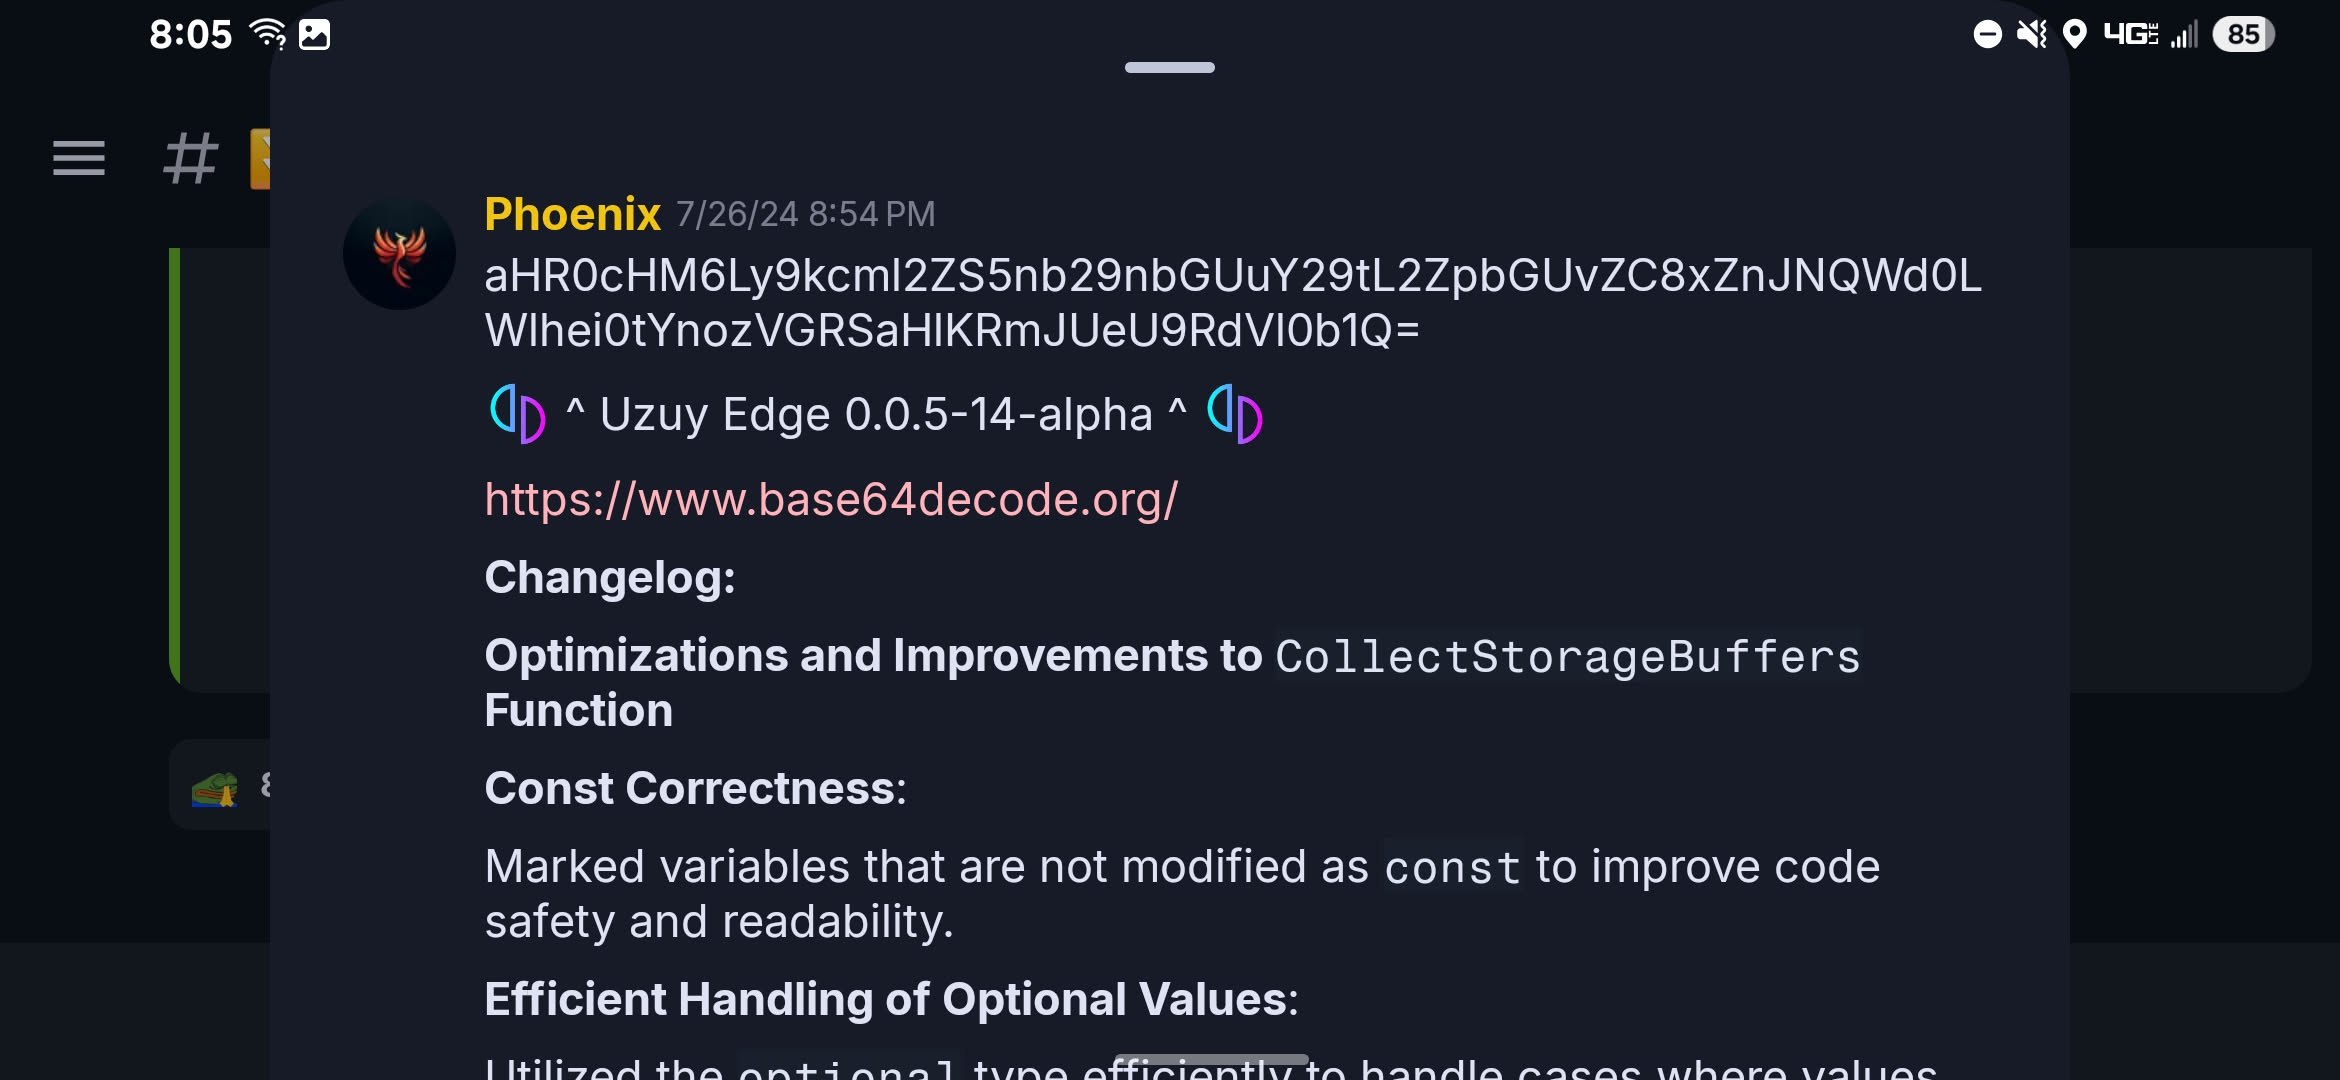
Task: Tap the location pin status icon
Action: tap(2075, 34)
